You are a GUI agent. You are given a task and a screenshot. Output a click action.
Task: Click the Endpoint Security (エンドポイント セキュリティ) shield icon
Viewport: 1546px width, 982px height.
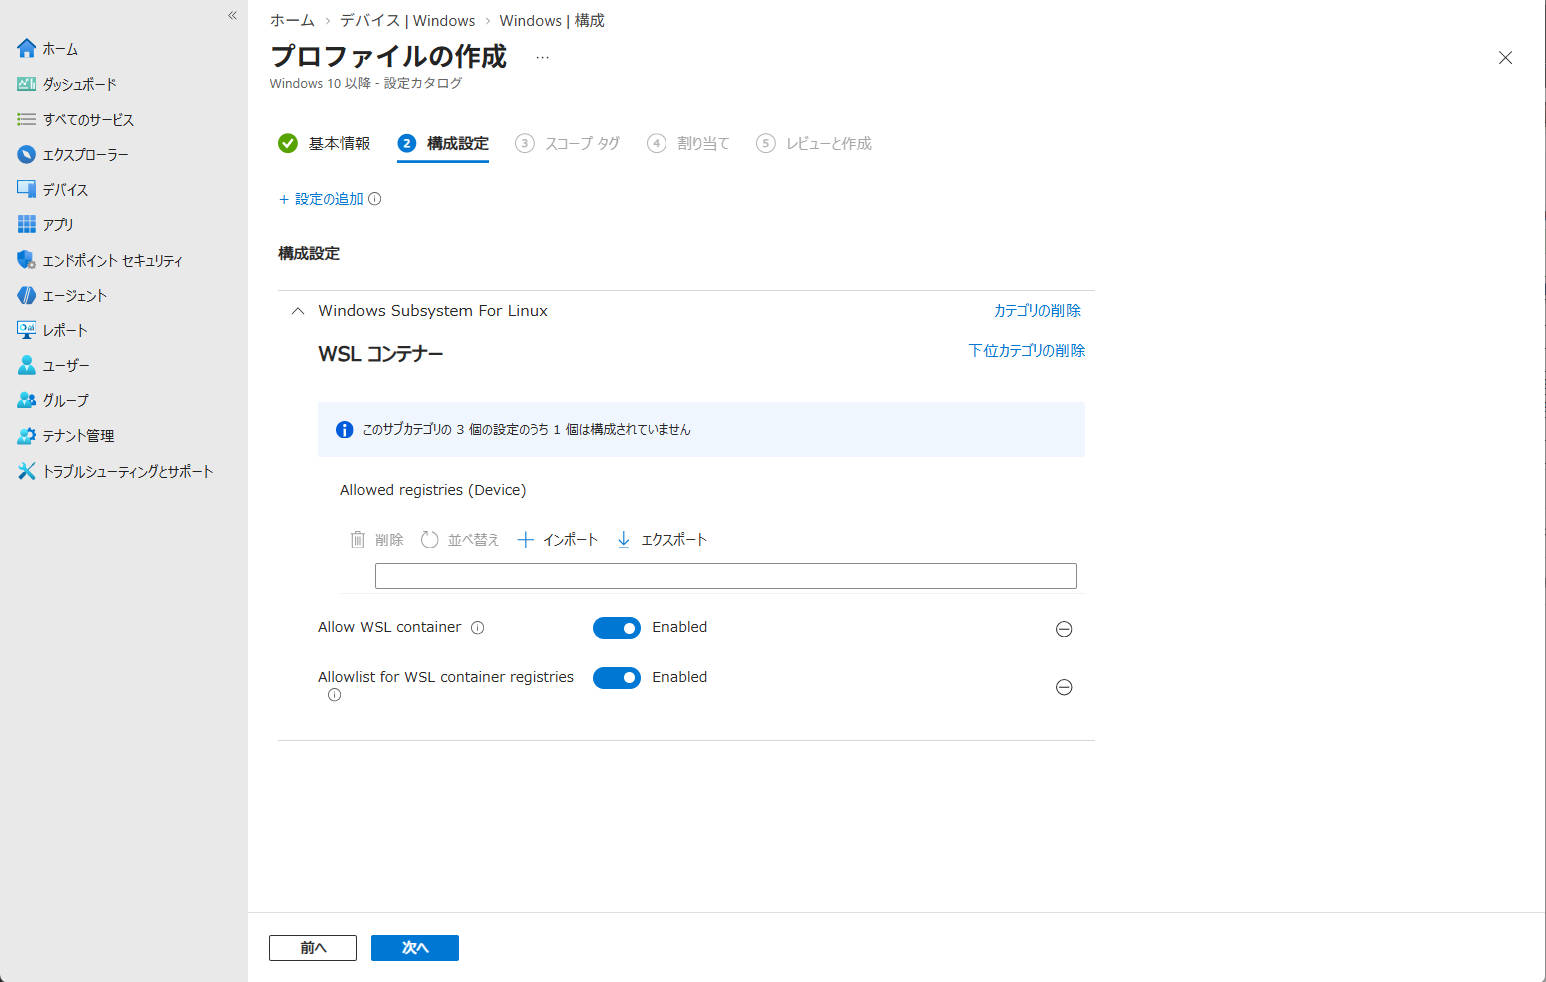27,260
